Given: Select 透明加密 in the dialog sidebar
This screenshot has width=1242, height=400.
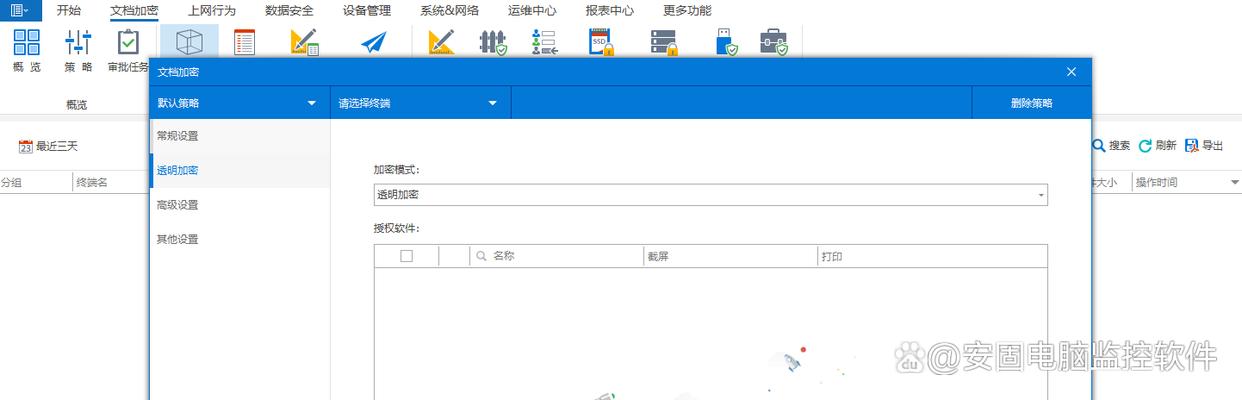Looking at the screenshot, I should coord(240,170).
